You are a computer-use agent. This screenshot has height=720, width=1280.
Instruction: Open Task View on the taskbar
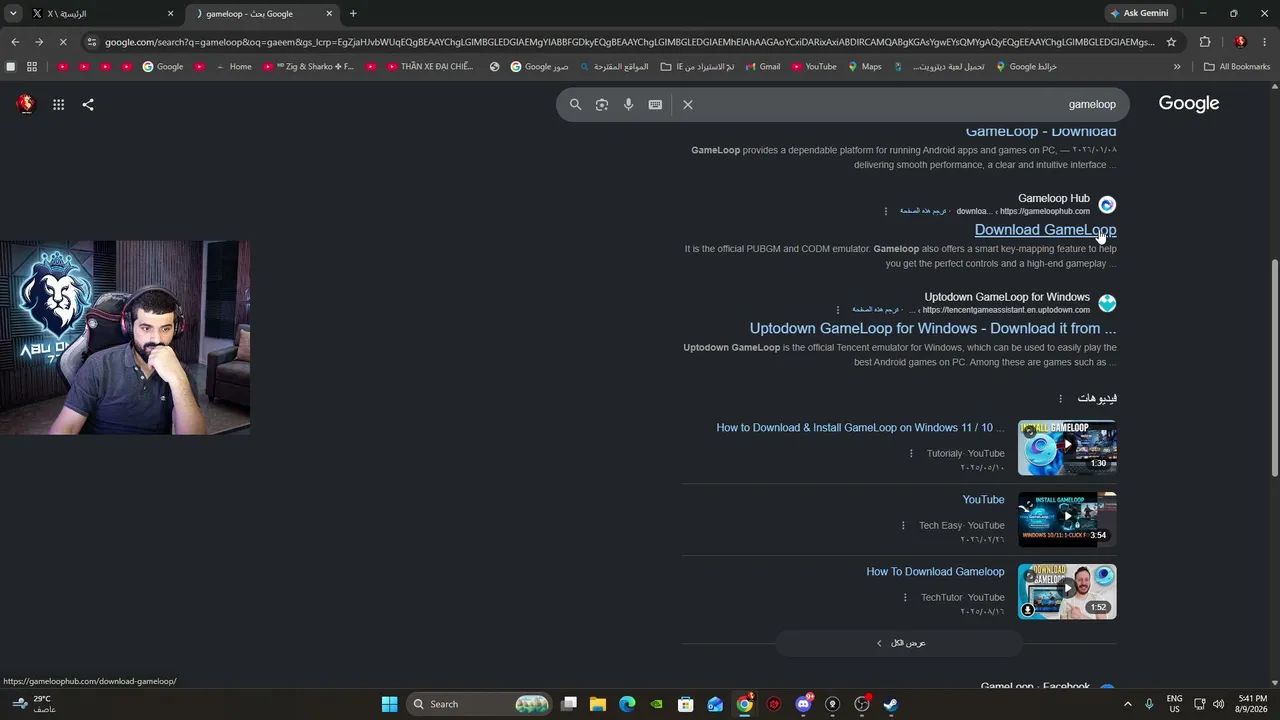coord(569,704)
